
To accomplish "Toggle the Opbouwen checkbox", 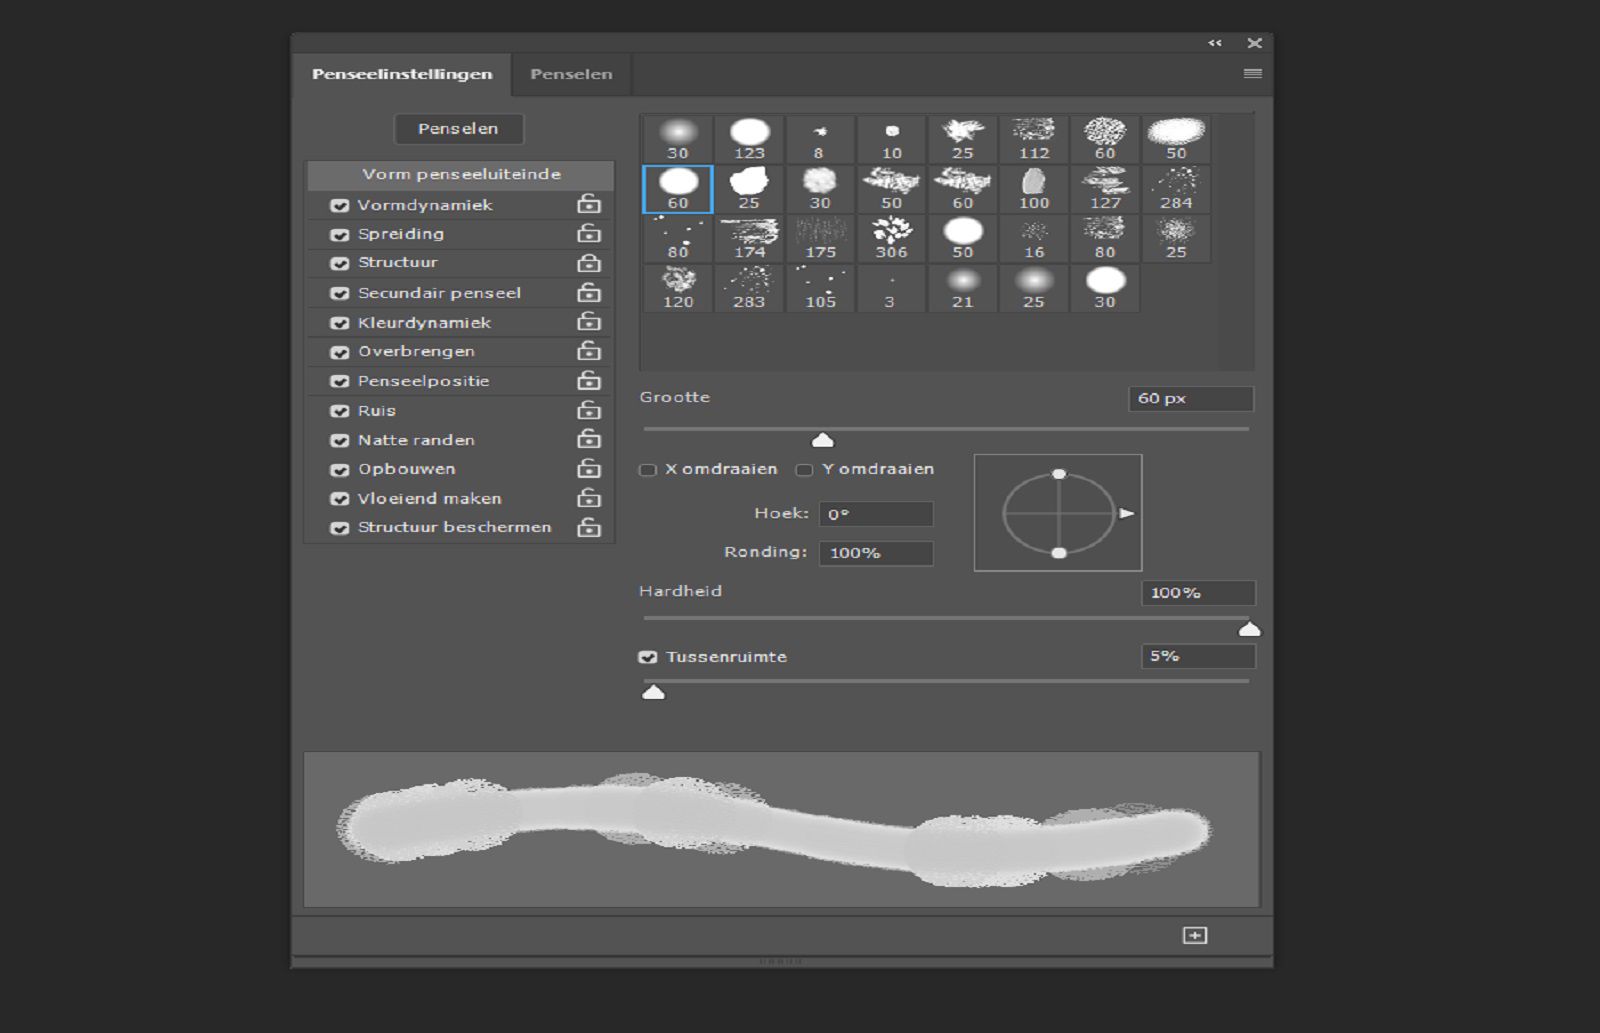I will [x=340, y=470].
